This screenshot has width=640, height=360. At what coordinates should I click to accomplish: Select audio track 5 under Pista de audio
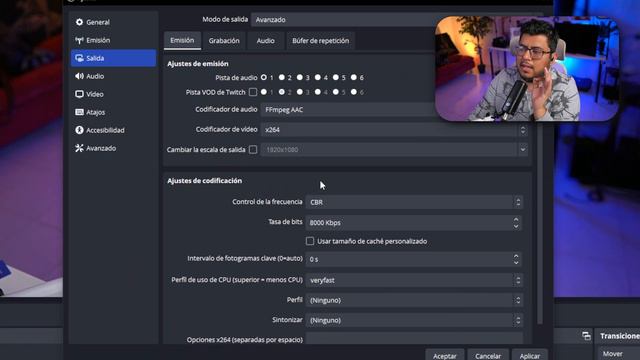click(336, 77)
